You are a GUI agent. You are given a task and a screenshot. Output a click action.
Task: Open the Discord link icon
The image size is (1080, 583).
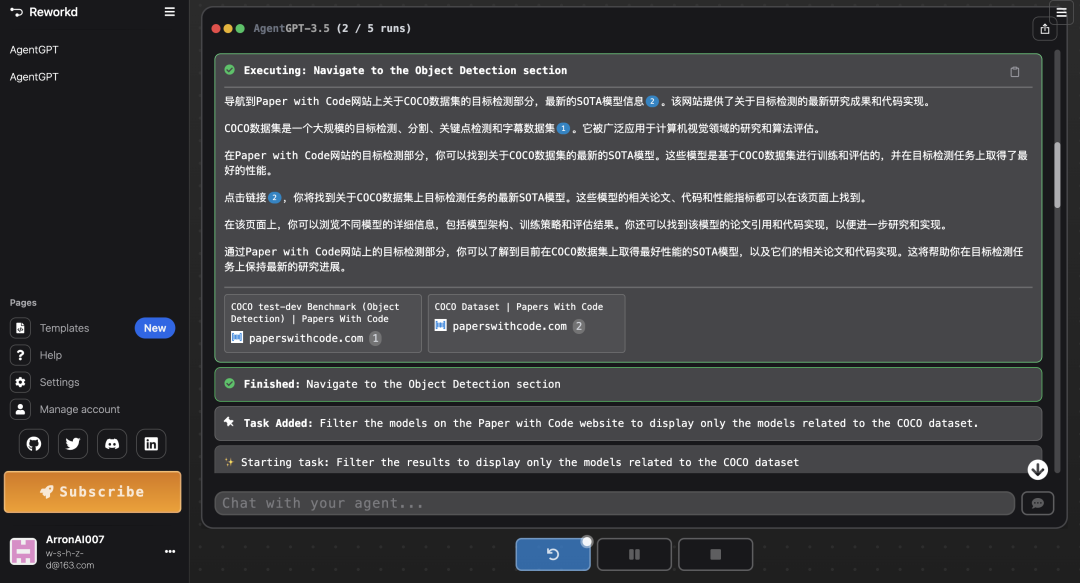[112, 444]
